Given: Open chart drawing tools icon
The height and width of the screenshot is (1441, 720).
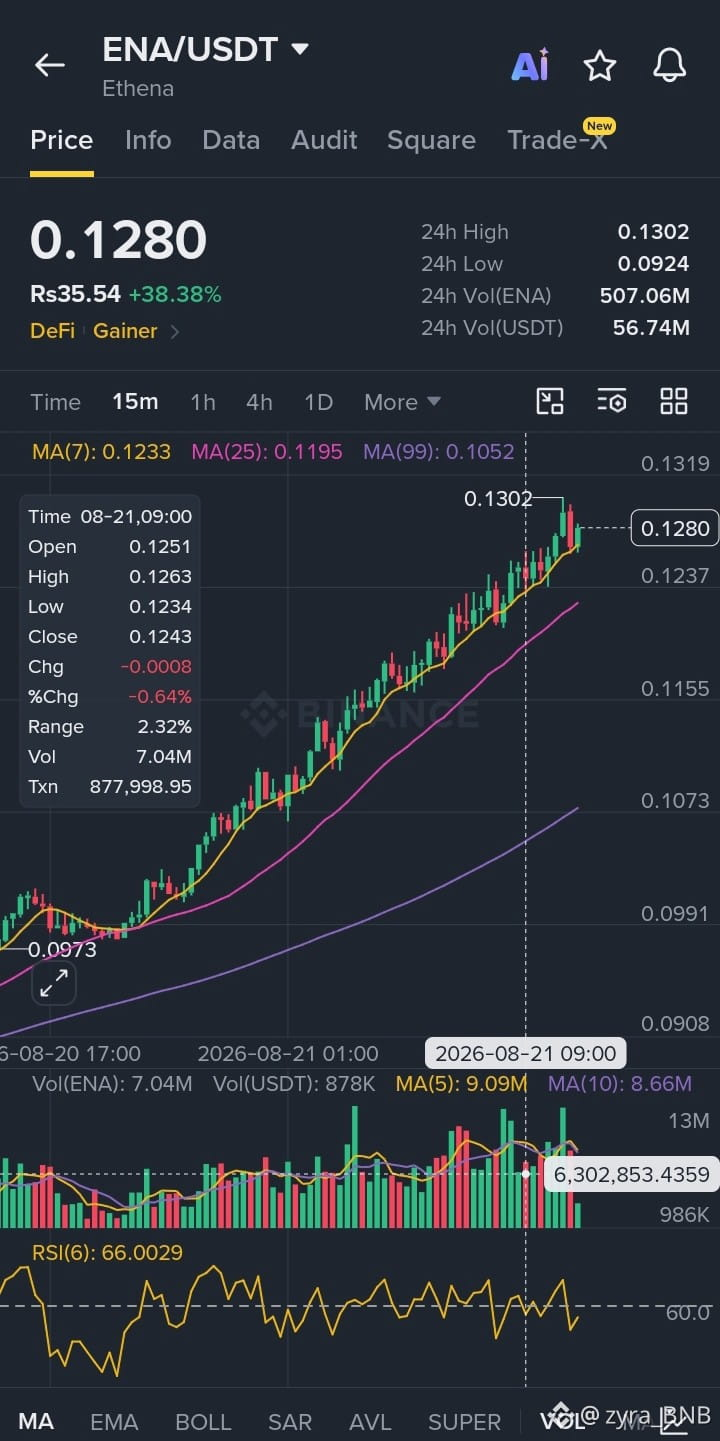Looking at the screenshot, I should [x=551, y=402].
